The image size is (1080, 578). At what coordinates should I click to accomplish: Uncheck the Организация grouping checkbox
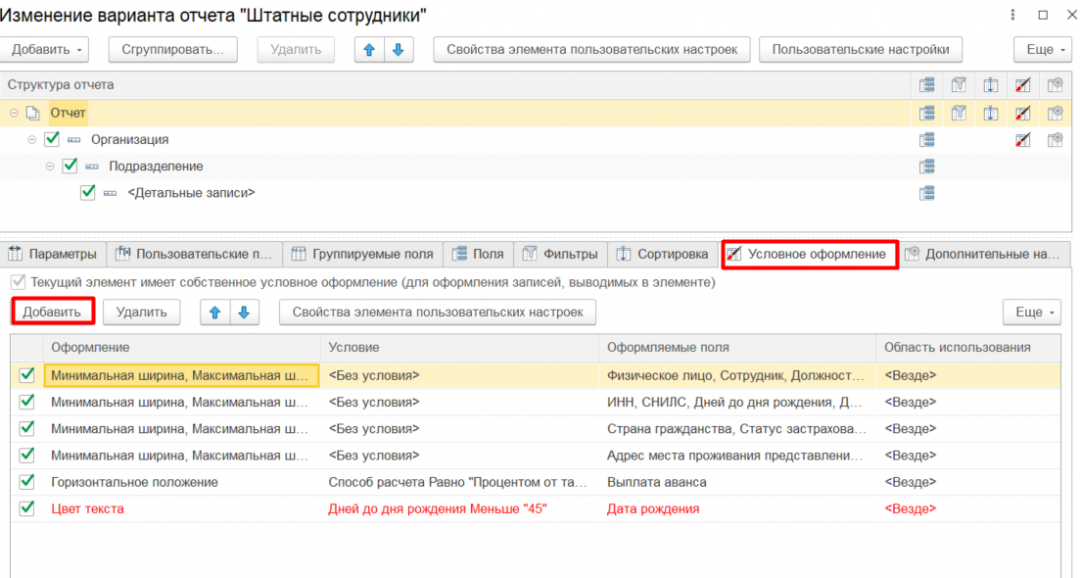coord(52,139)
